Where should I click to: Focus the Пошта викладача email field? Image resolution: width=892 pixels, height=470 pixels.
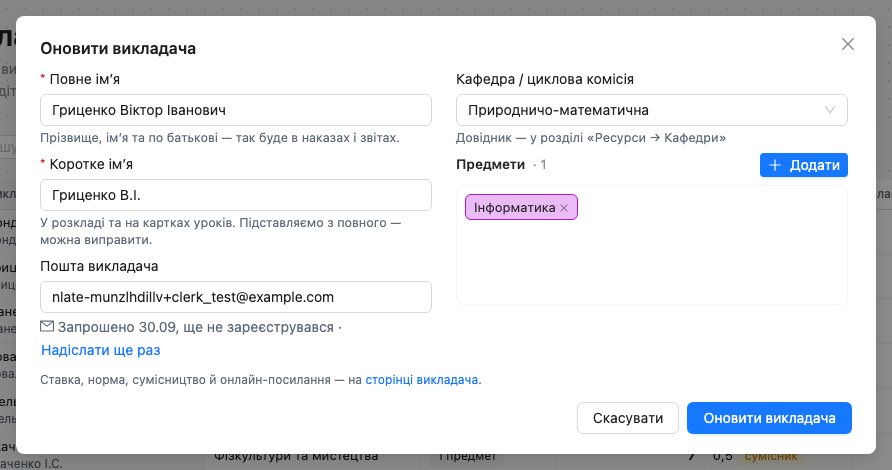pos(236,297)
